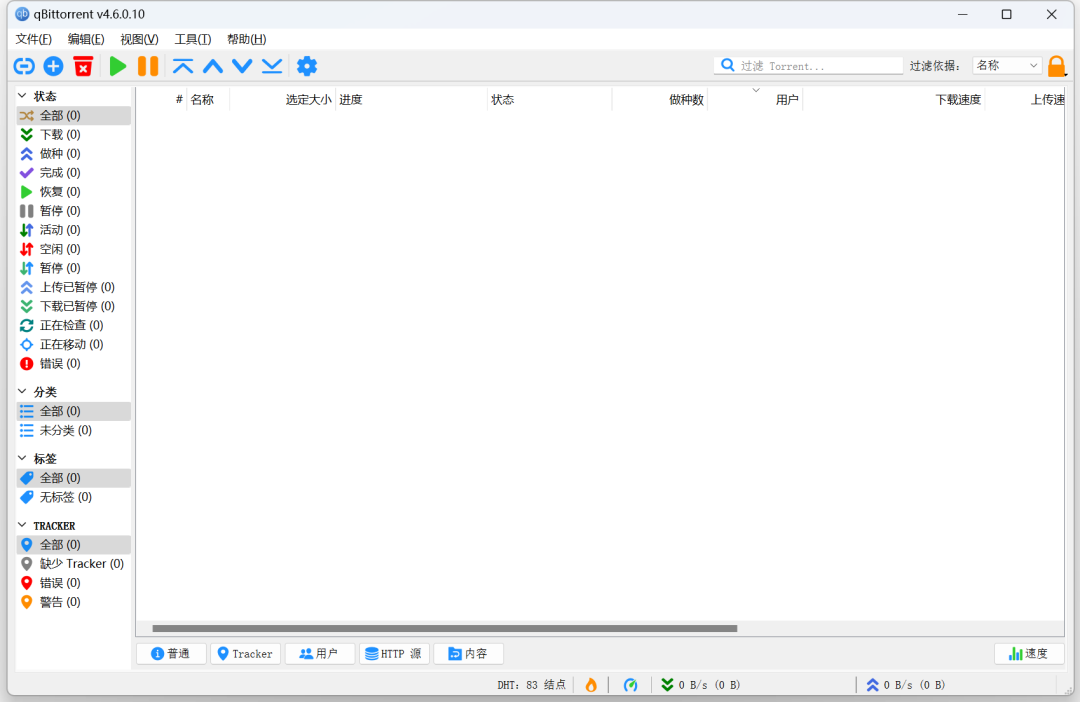Open the 视图(V) menu
This screenshot has width=1080, height=702.
(x=139, y=39)
